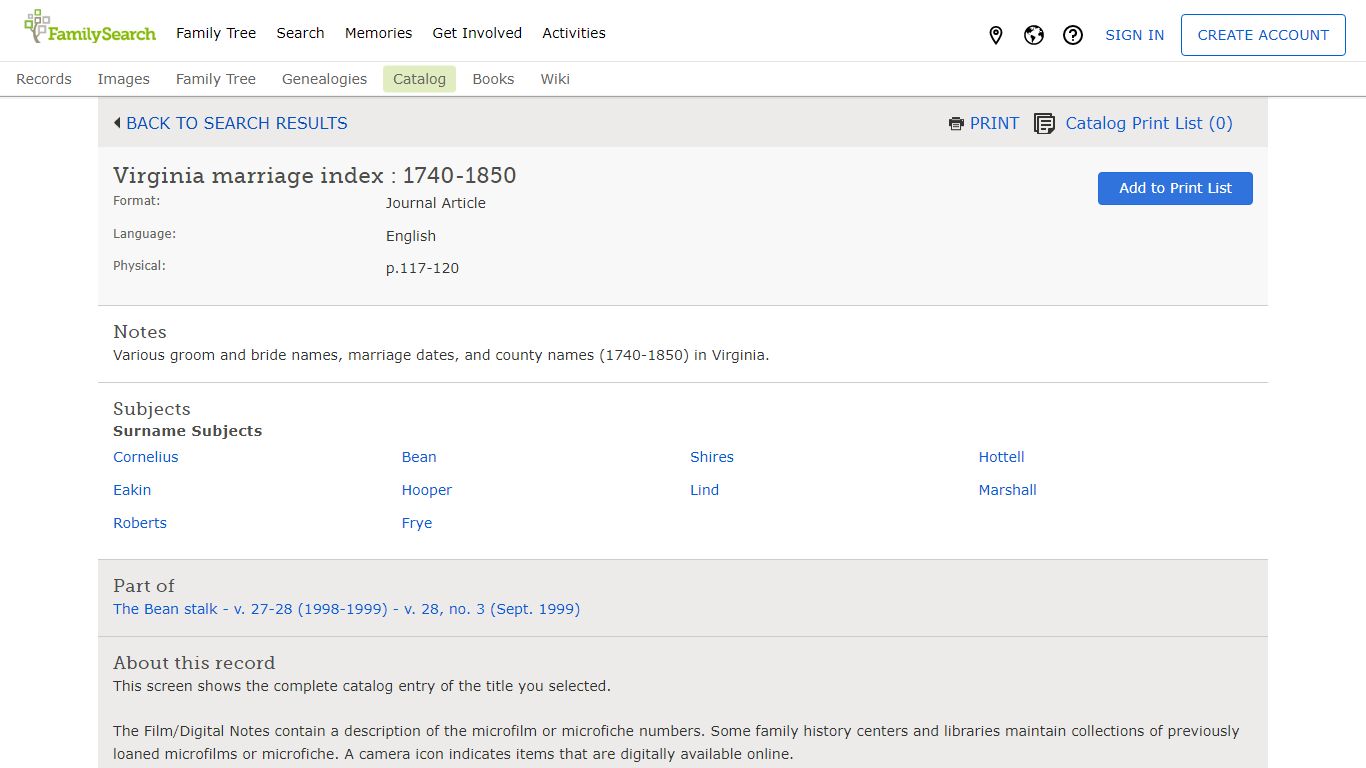Switch to the Wiki tab
The image size is (1366, 768).
pos(555,79)
